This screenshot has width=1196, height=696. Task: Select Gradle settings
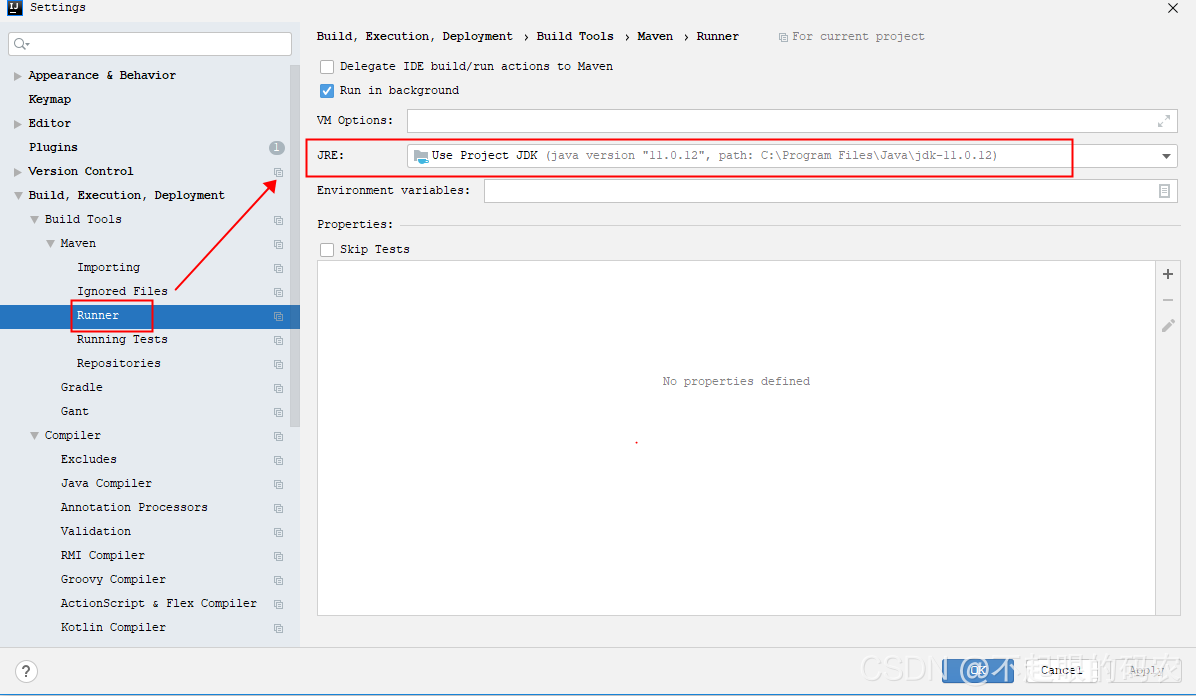coord(82,388)
